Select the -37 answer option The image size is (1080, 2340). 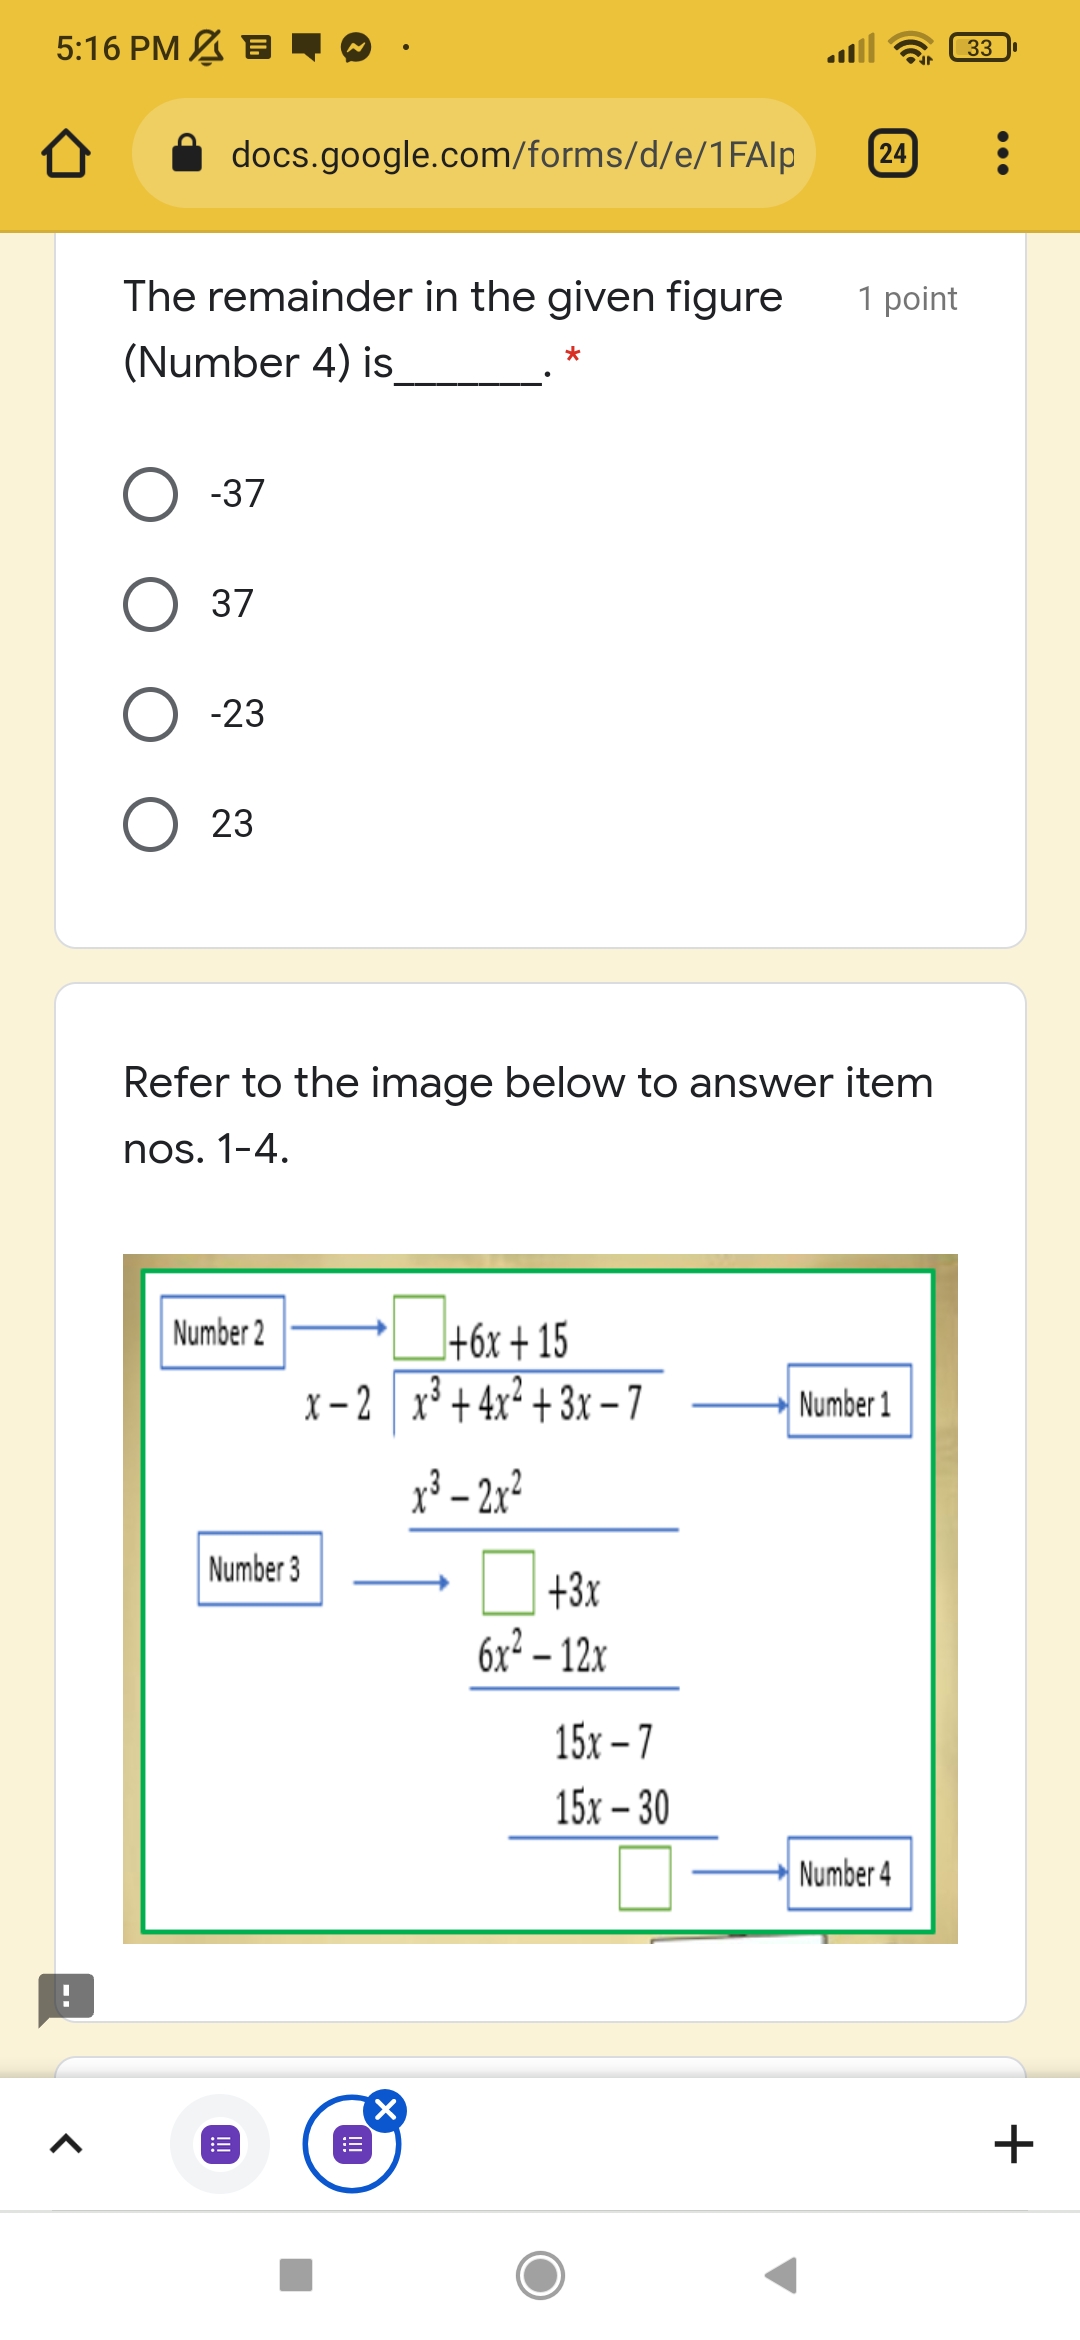click(x=150, y=492)
